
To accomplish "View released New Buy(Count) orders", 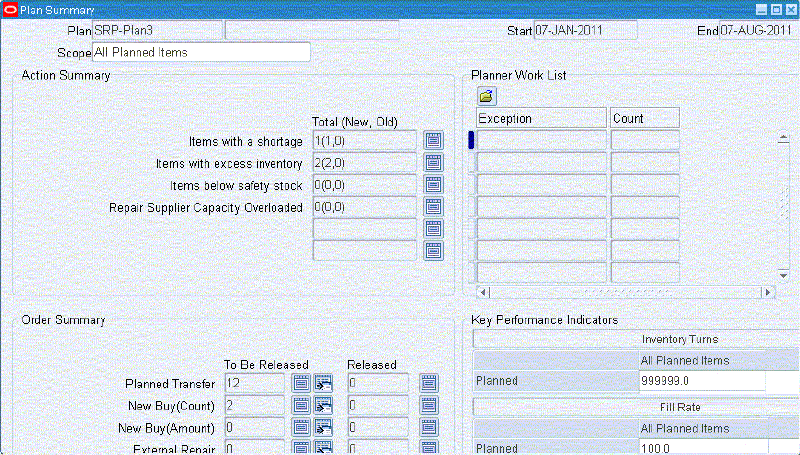I will tap(429, 406).
